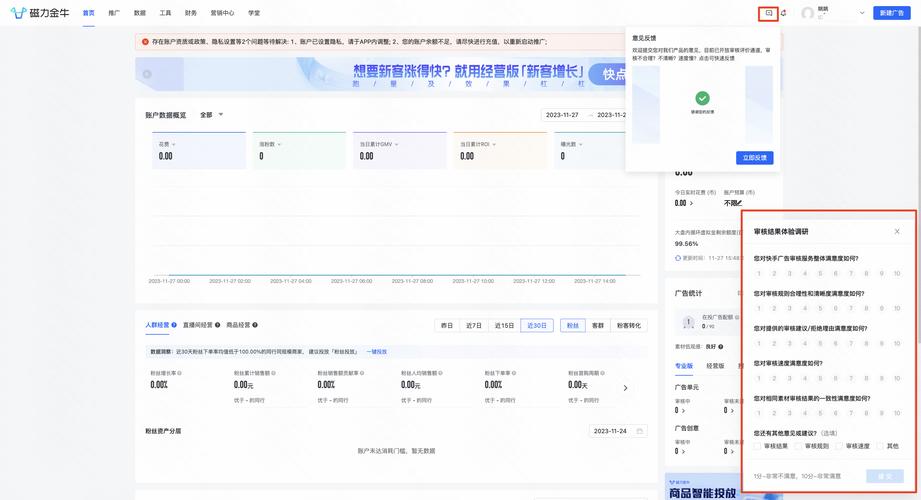The height and width of the screenshot is (500, 921).
Task: Open the 全部 dropdown beside 账户数据概览
Action: [x=211, y=115]
